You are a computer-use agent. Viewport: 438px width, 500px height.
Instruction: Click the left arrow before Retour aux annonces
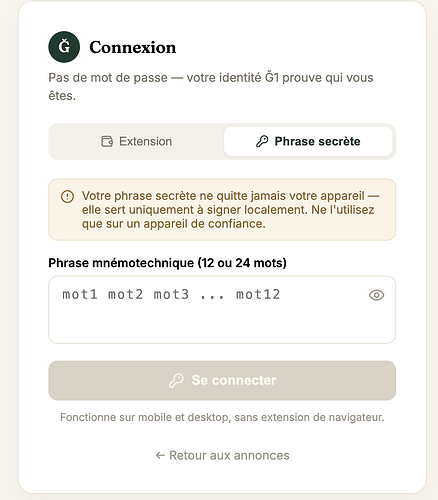click(x=160, y=455)
